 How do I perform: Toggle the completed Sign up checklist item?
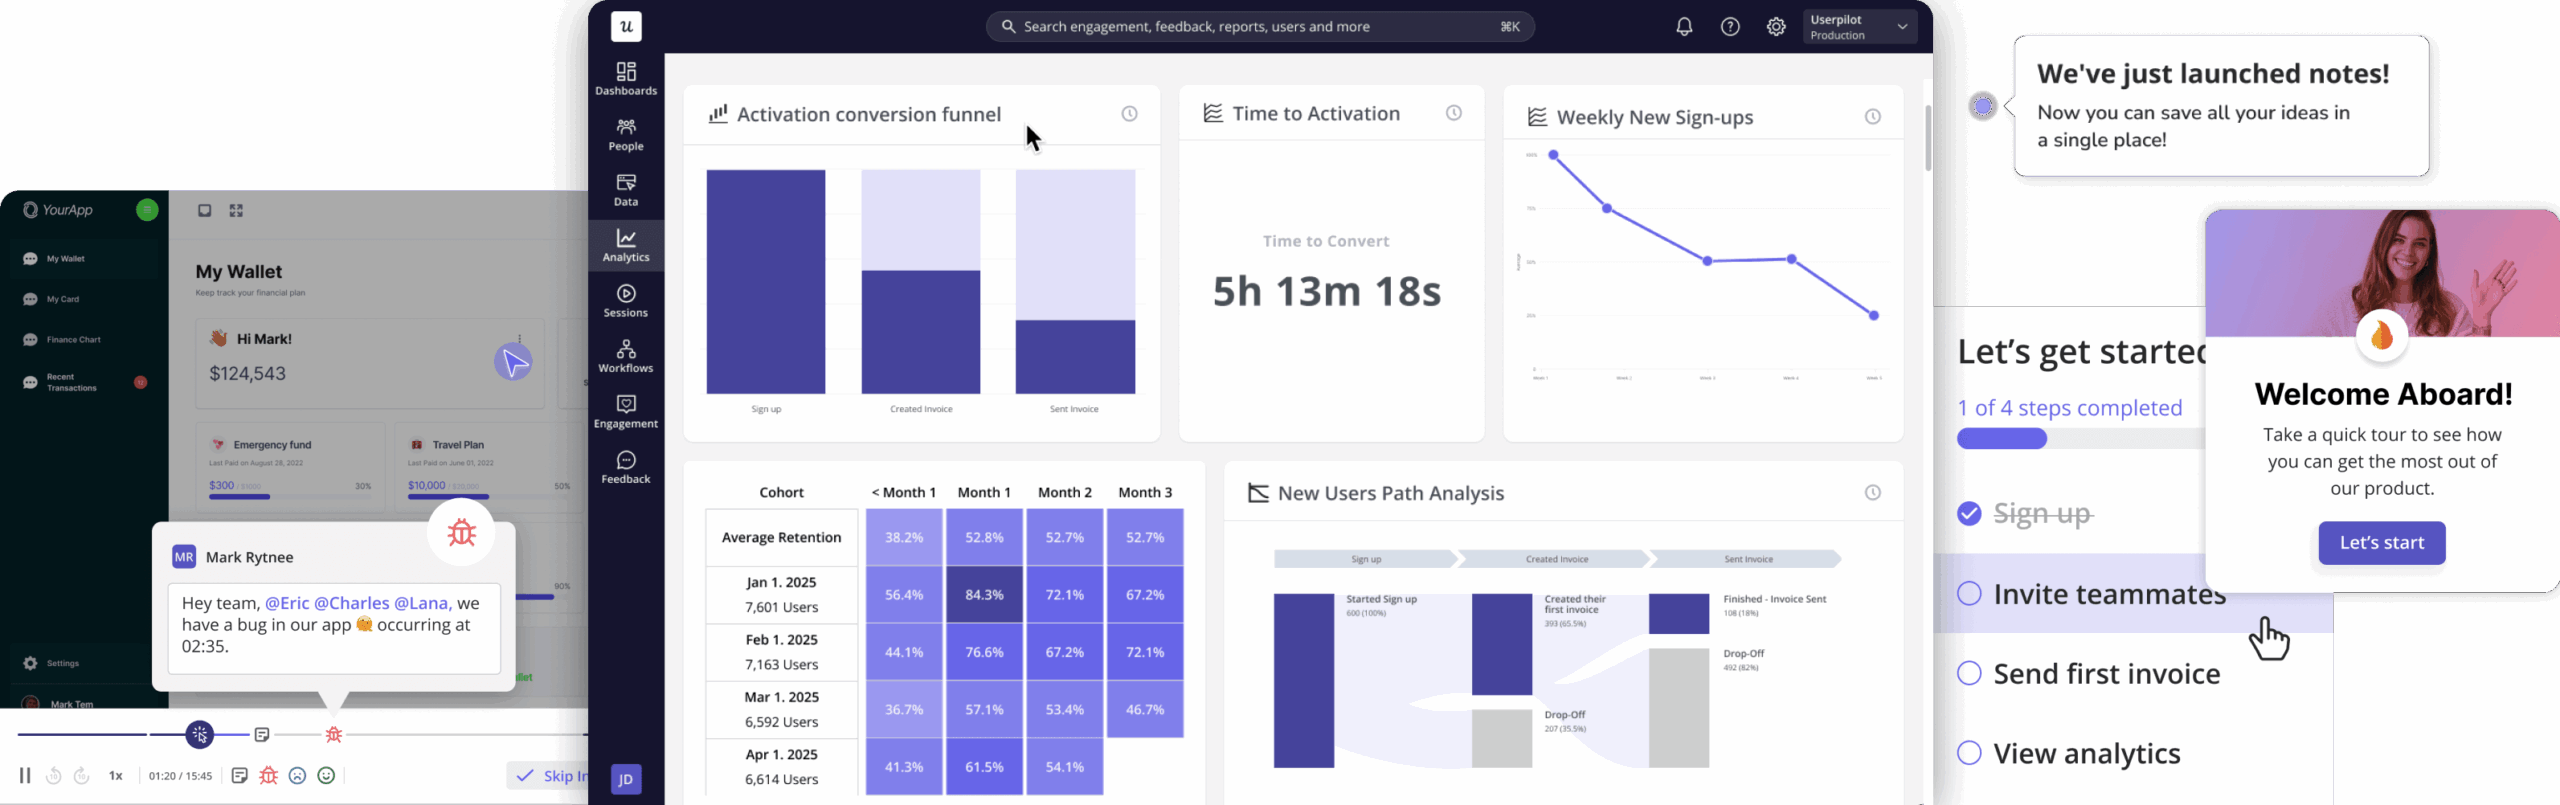tap(1969, 514)
